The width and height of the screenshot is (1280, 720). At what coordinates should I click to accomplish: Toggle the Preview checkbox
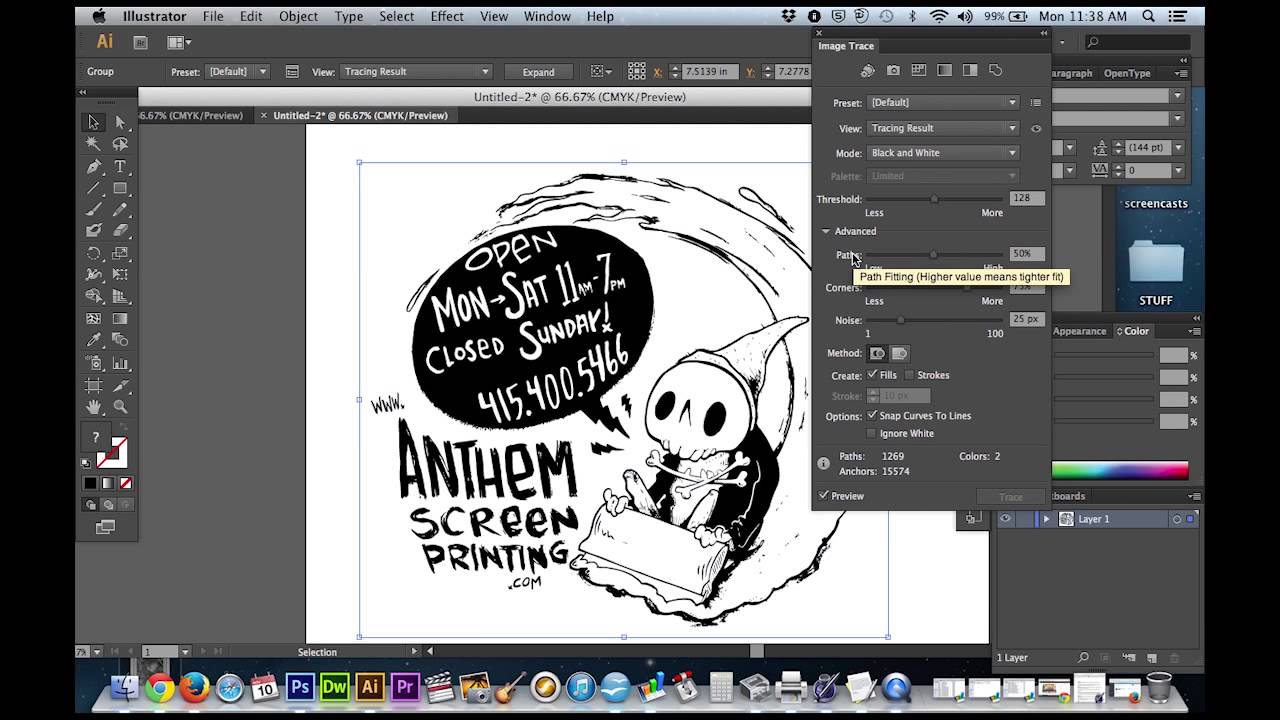825,495
